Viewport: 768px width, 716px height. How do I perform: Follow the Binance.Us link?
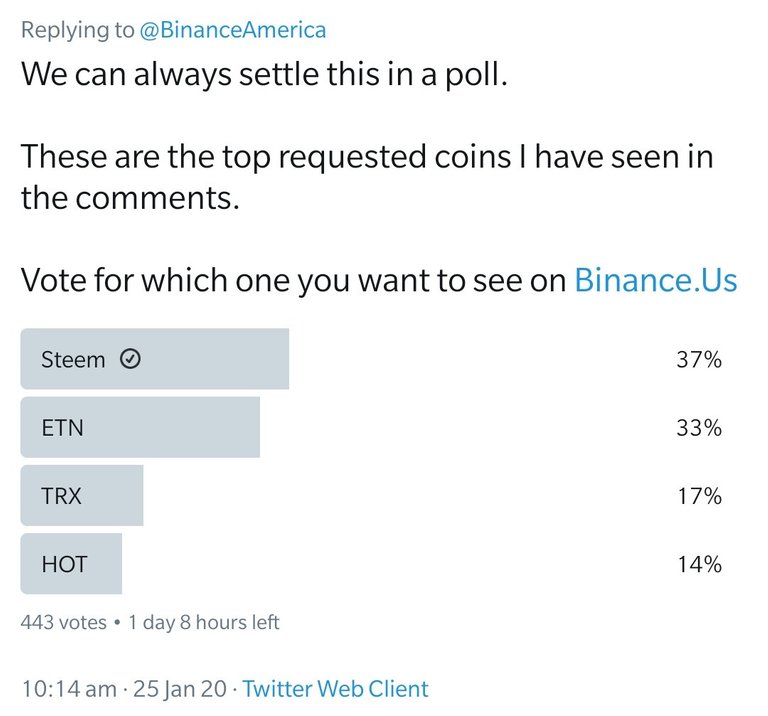point(656,280)
